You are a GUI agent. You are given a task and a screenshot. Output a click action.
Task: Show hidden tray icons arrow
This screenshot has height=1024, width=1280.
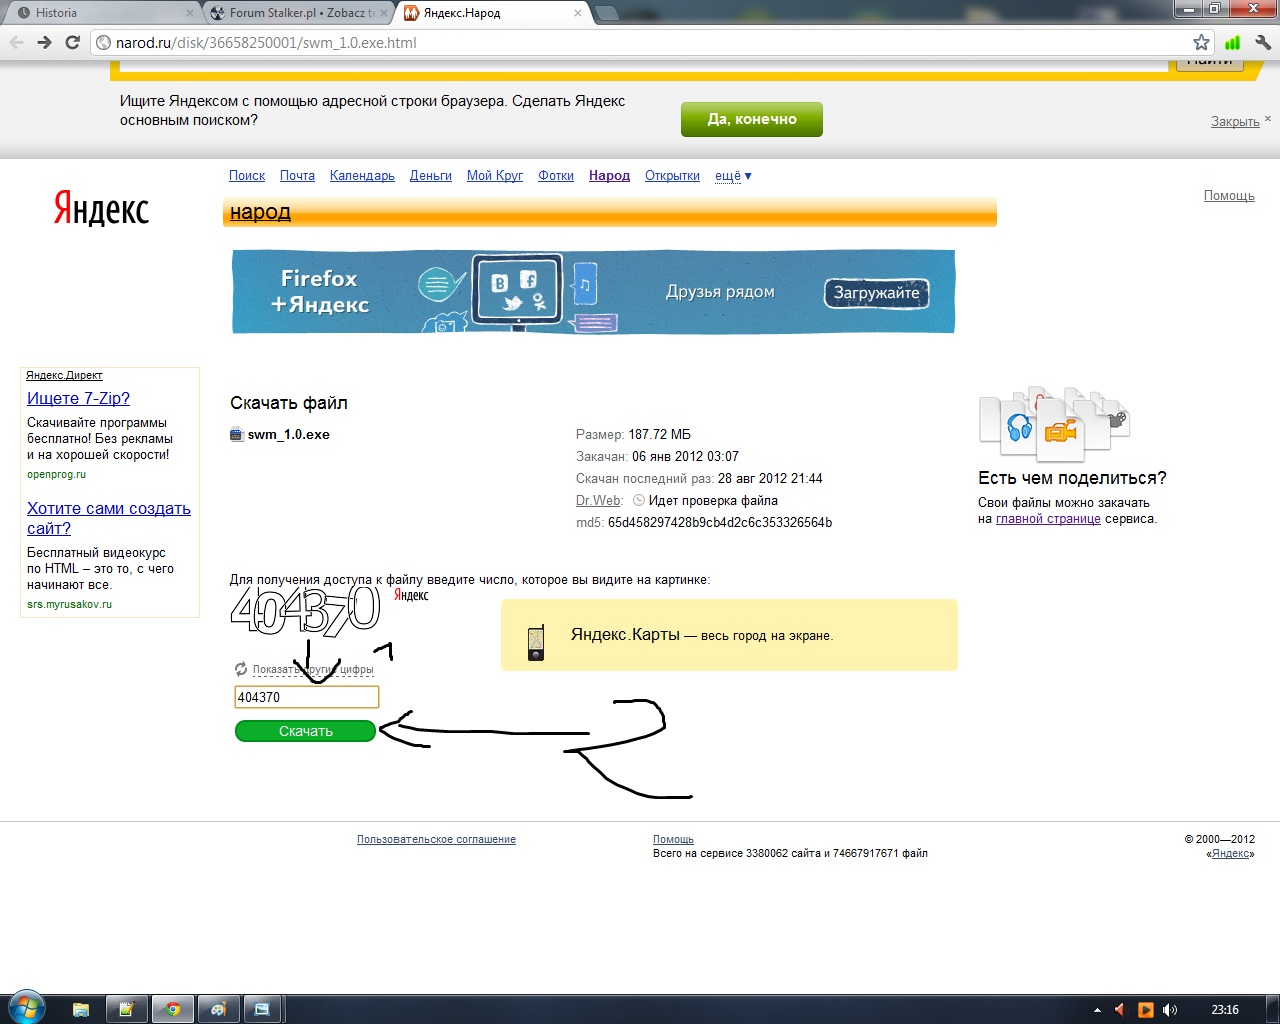[x=1097, y=1010]
